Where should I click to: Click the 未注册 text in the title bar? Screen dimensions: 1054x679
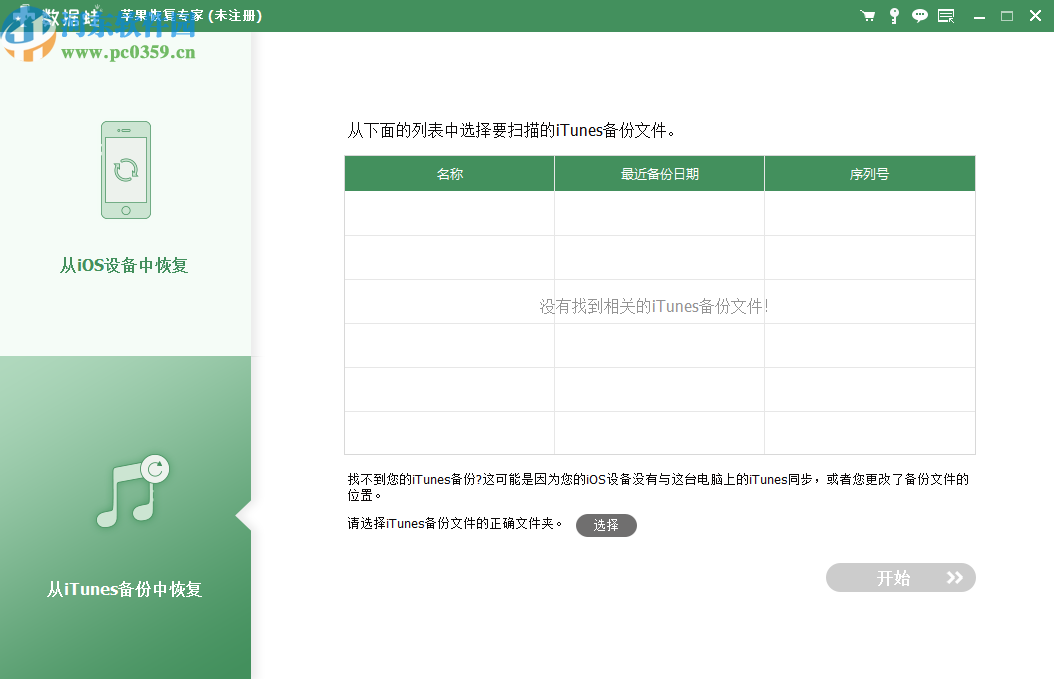pos(234,15)
